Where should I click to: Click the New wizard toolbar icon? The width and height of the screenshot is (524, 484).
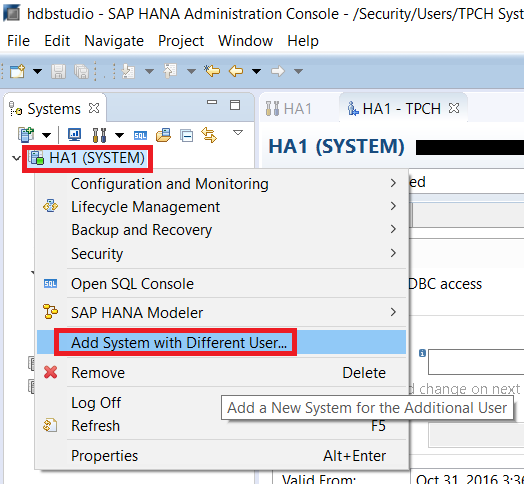17,71
